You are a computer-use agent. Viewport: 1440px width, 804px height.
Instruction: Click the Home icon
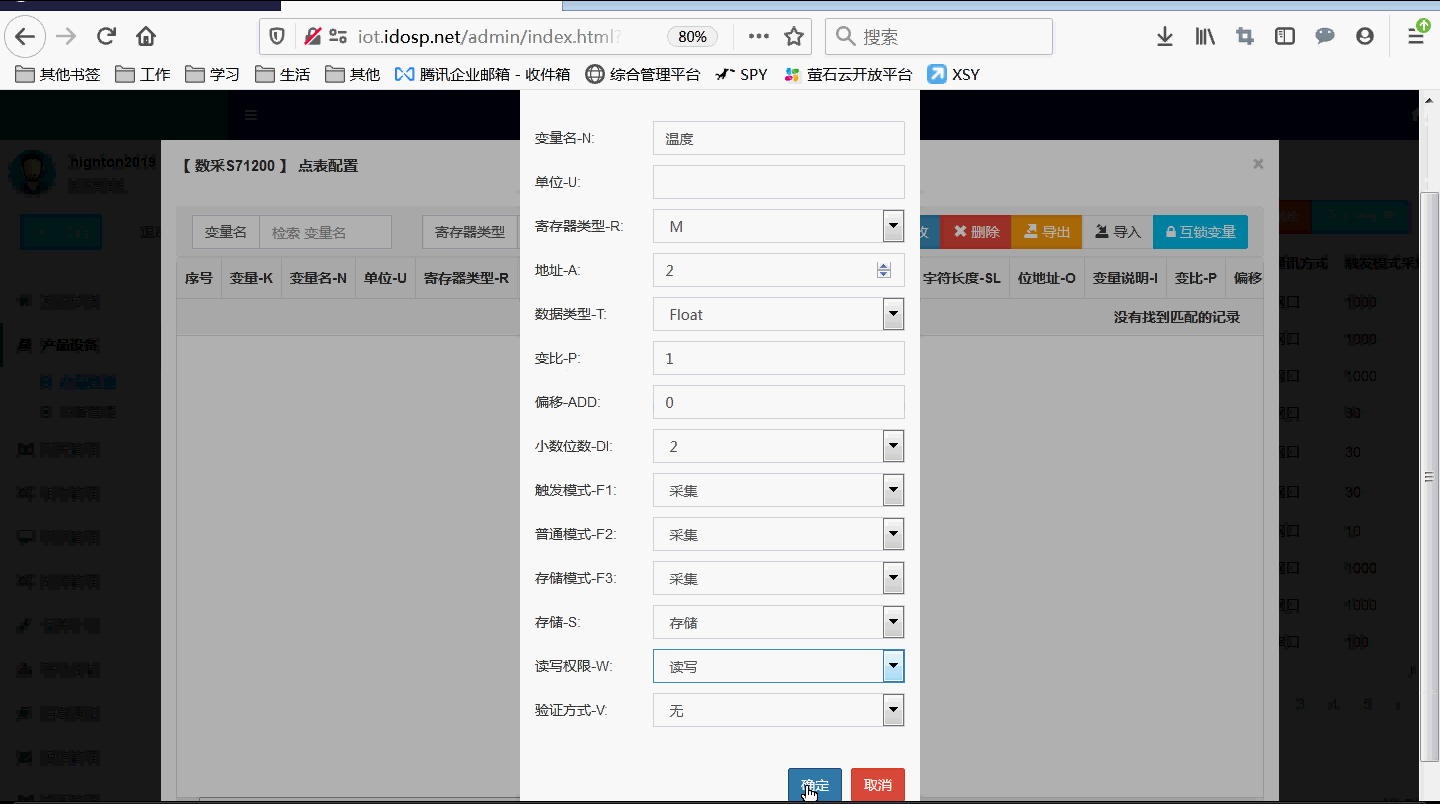pos(146,35)
